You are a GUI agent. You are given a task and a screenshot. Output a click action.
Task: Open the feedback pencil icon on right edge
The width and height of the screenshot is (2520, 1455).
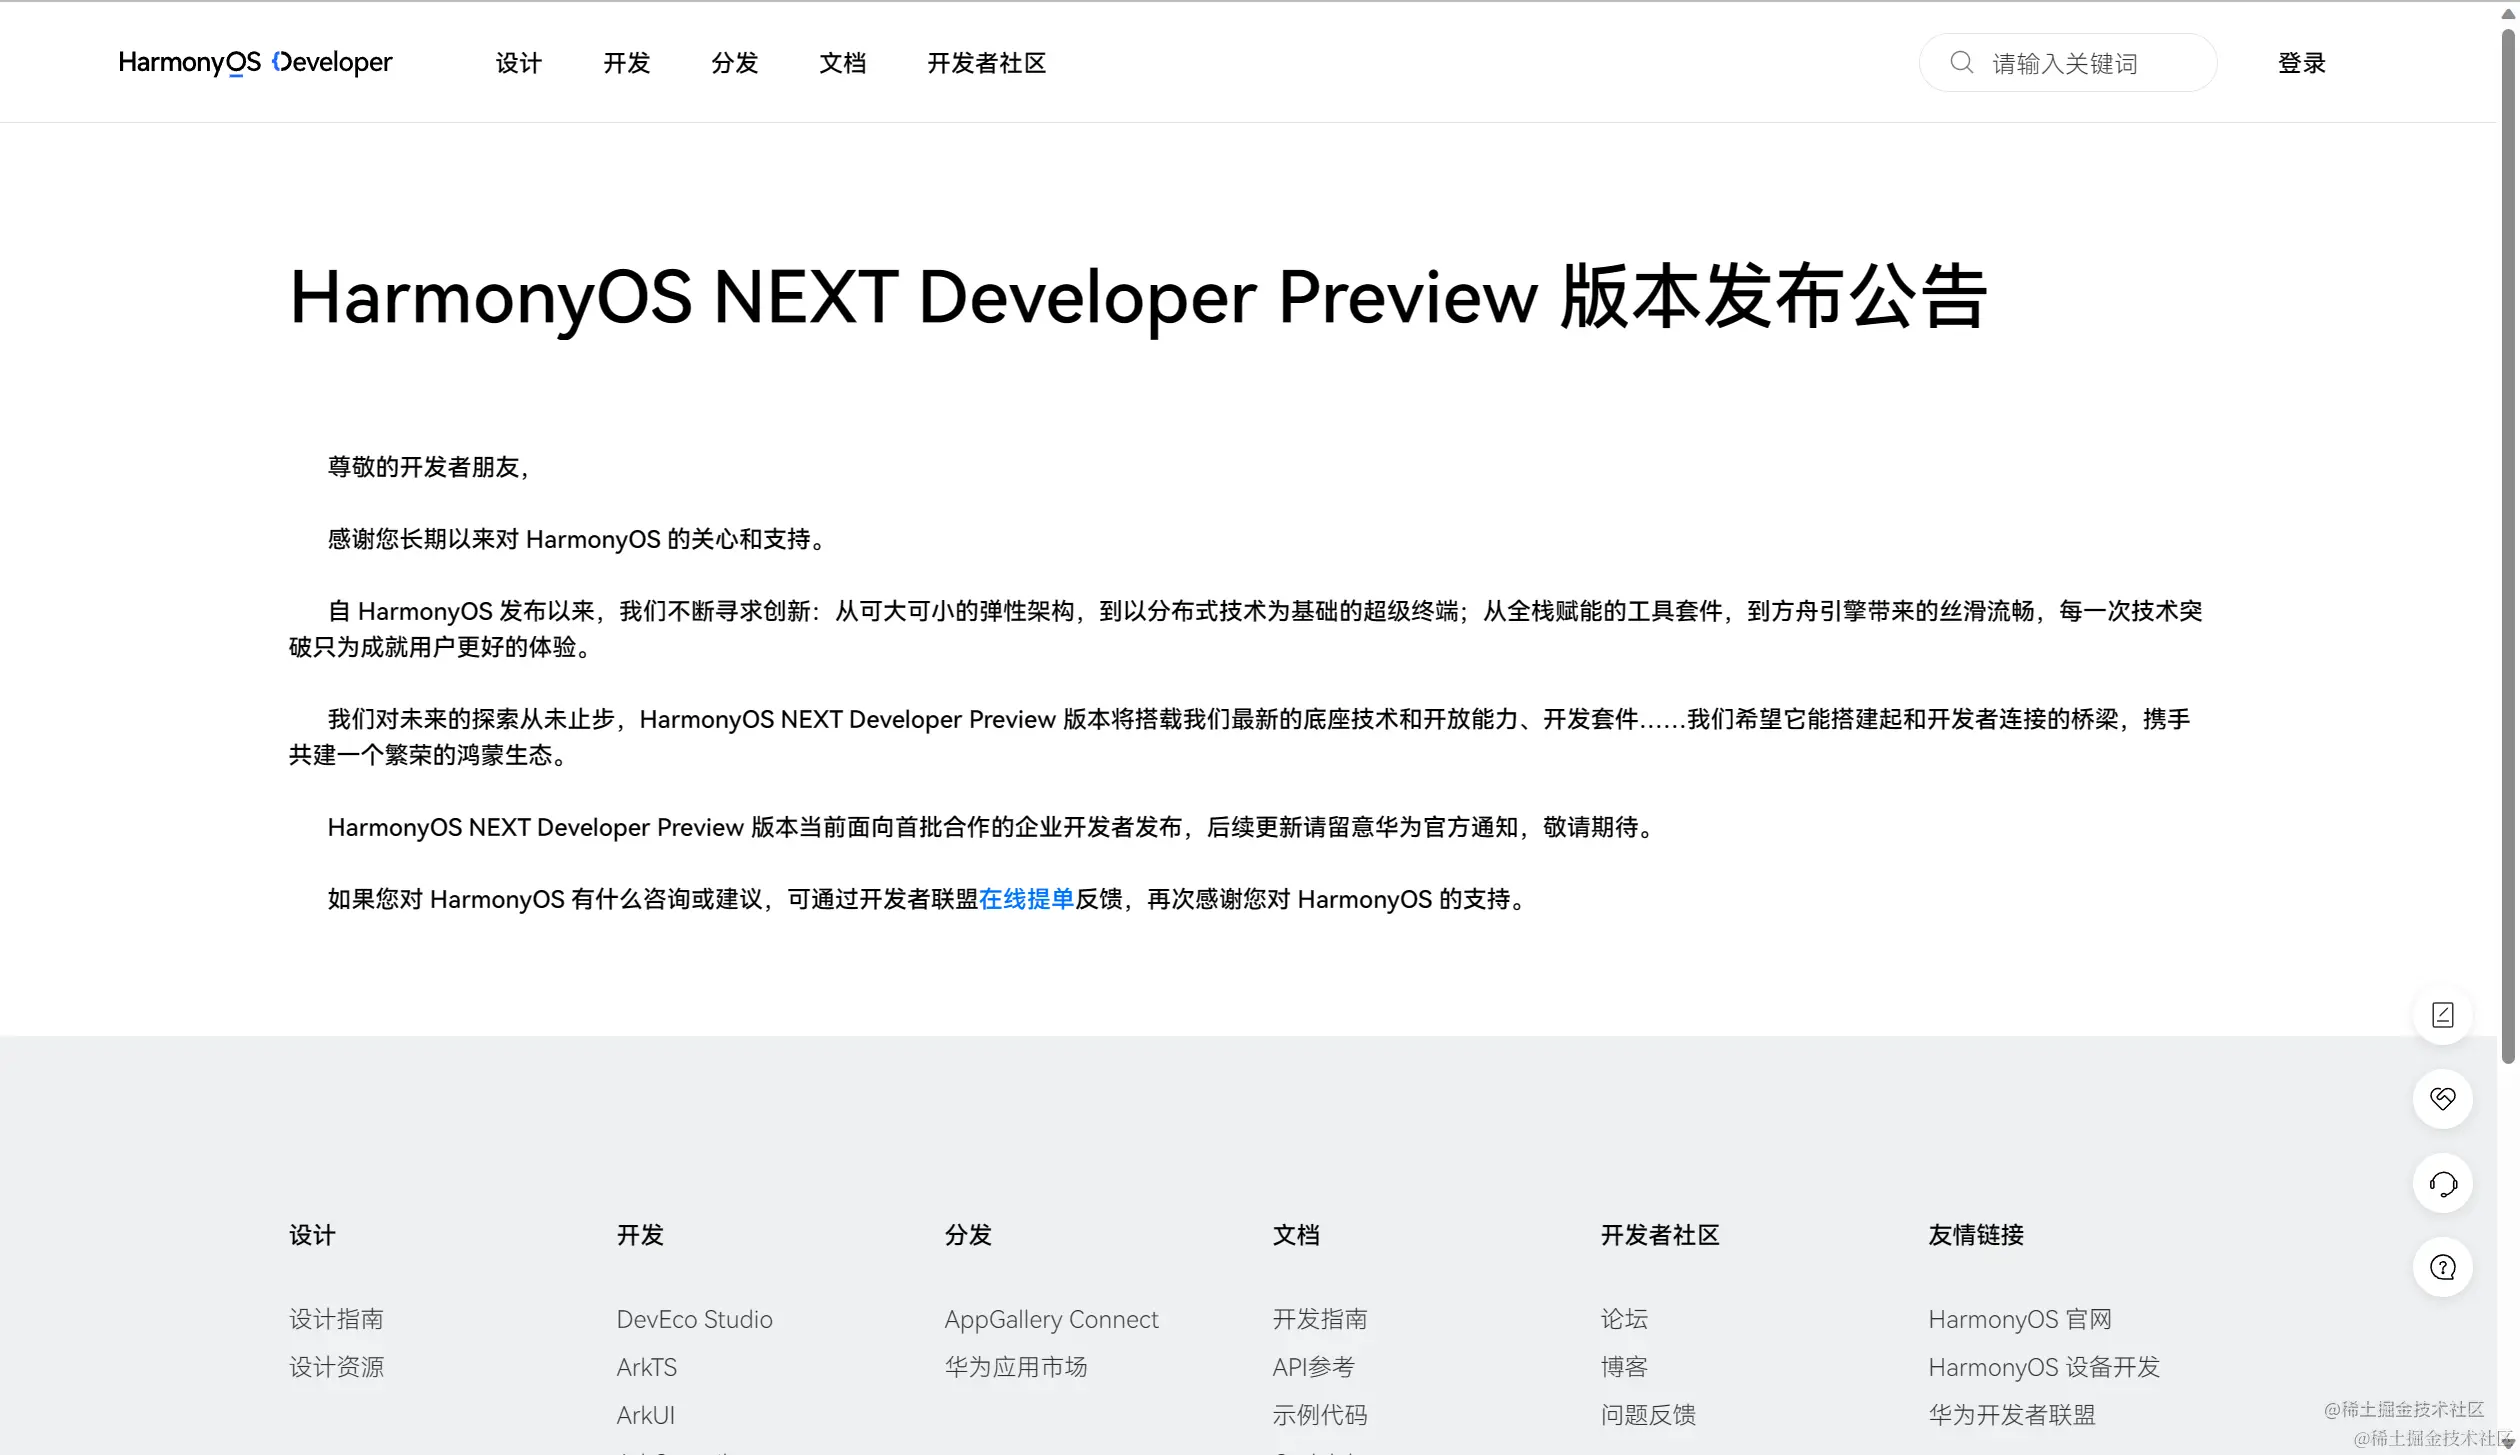(2443, 1014)
